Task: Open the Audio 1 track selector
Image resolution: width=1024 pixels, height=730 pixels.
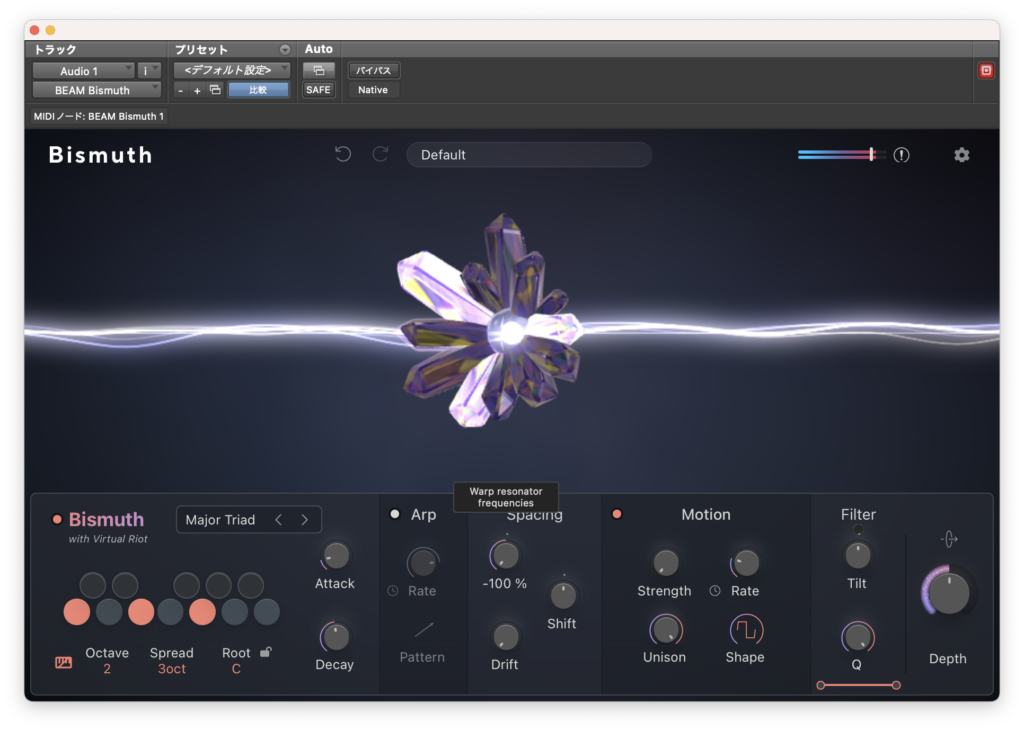Action: coord(84,71)
